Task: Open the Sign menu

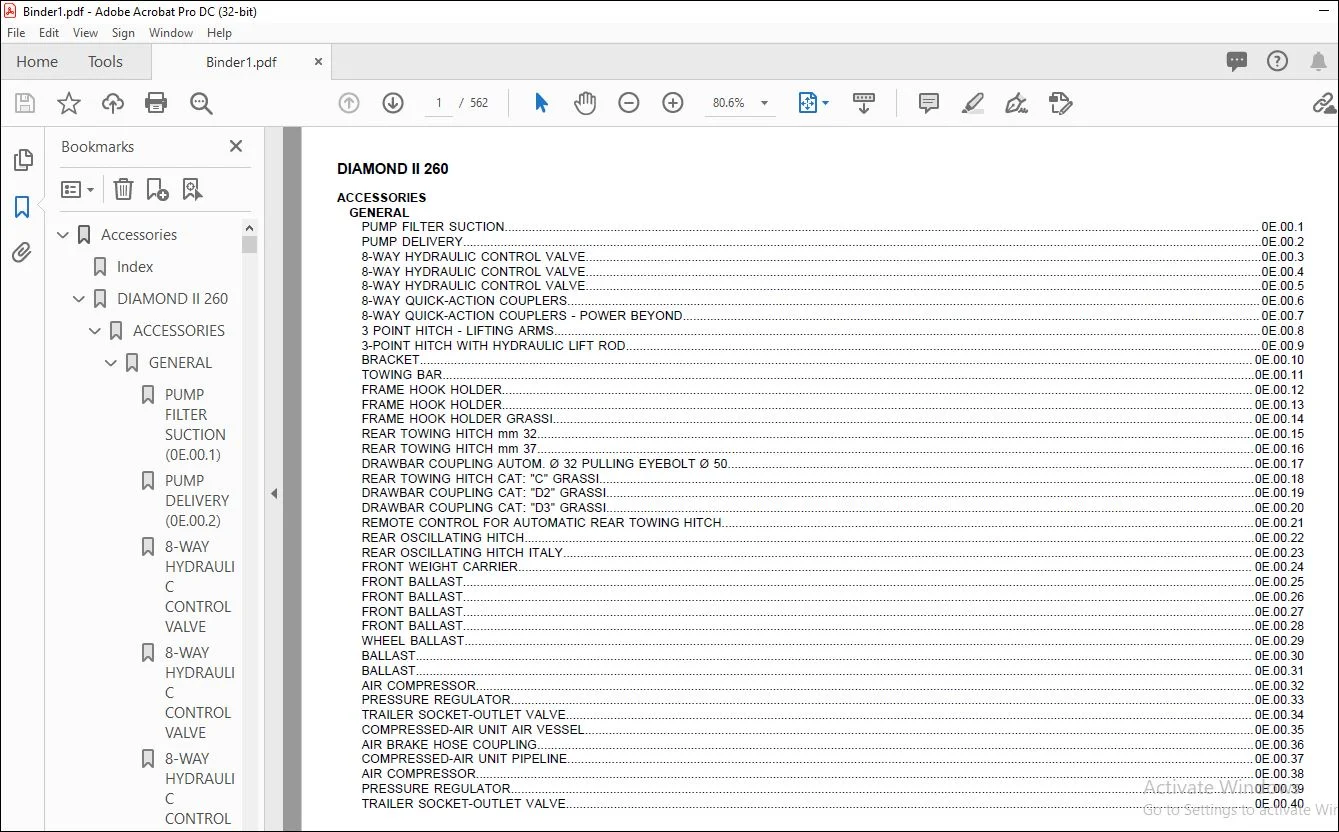Action: coord(123,33)
